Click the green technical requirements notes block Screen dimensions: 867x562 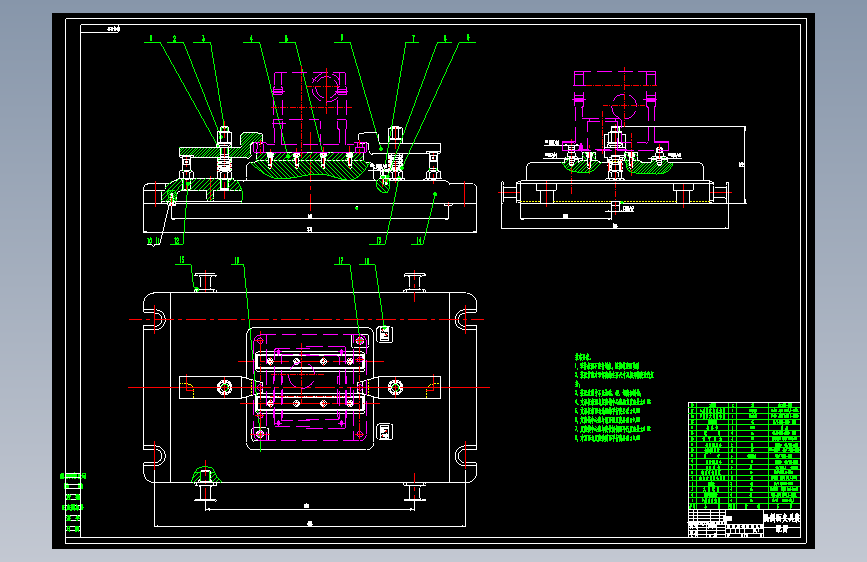click(614, 398)
